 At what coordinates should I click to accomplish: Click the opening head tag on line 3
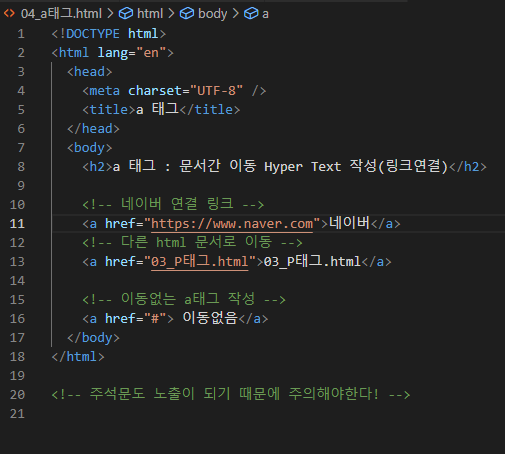coord(89,72)
